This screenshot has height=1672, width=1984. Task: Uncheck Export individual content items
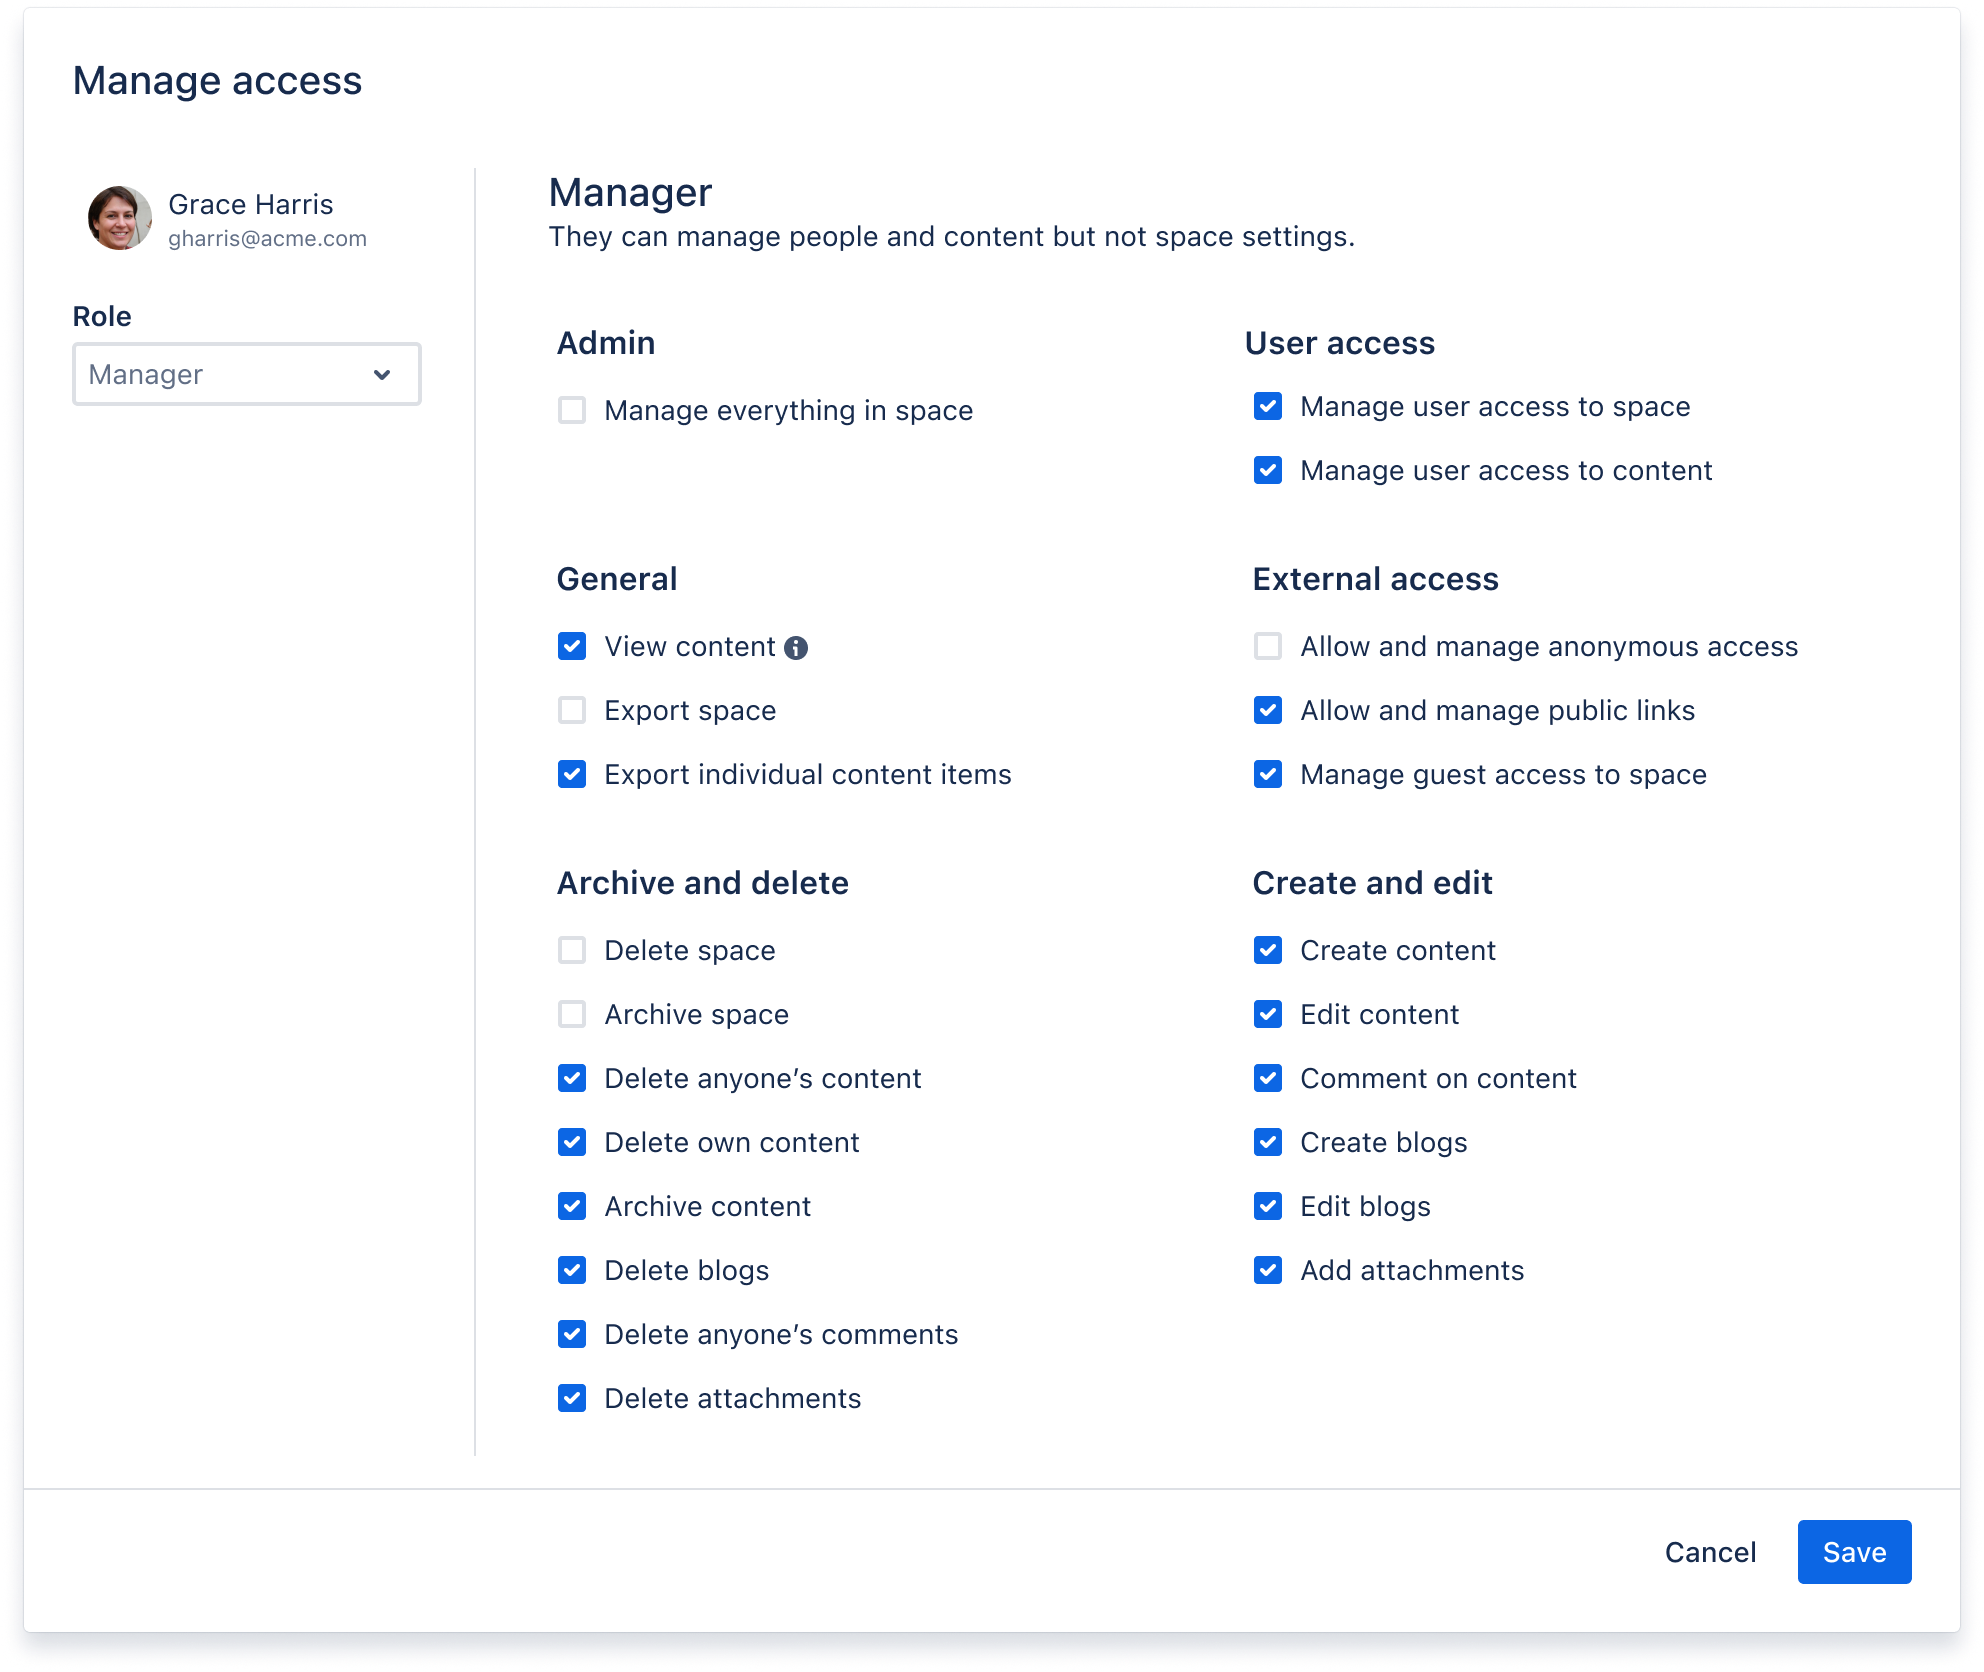[x=571, y=774]
